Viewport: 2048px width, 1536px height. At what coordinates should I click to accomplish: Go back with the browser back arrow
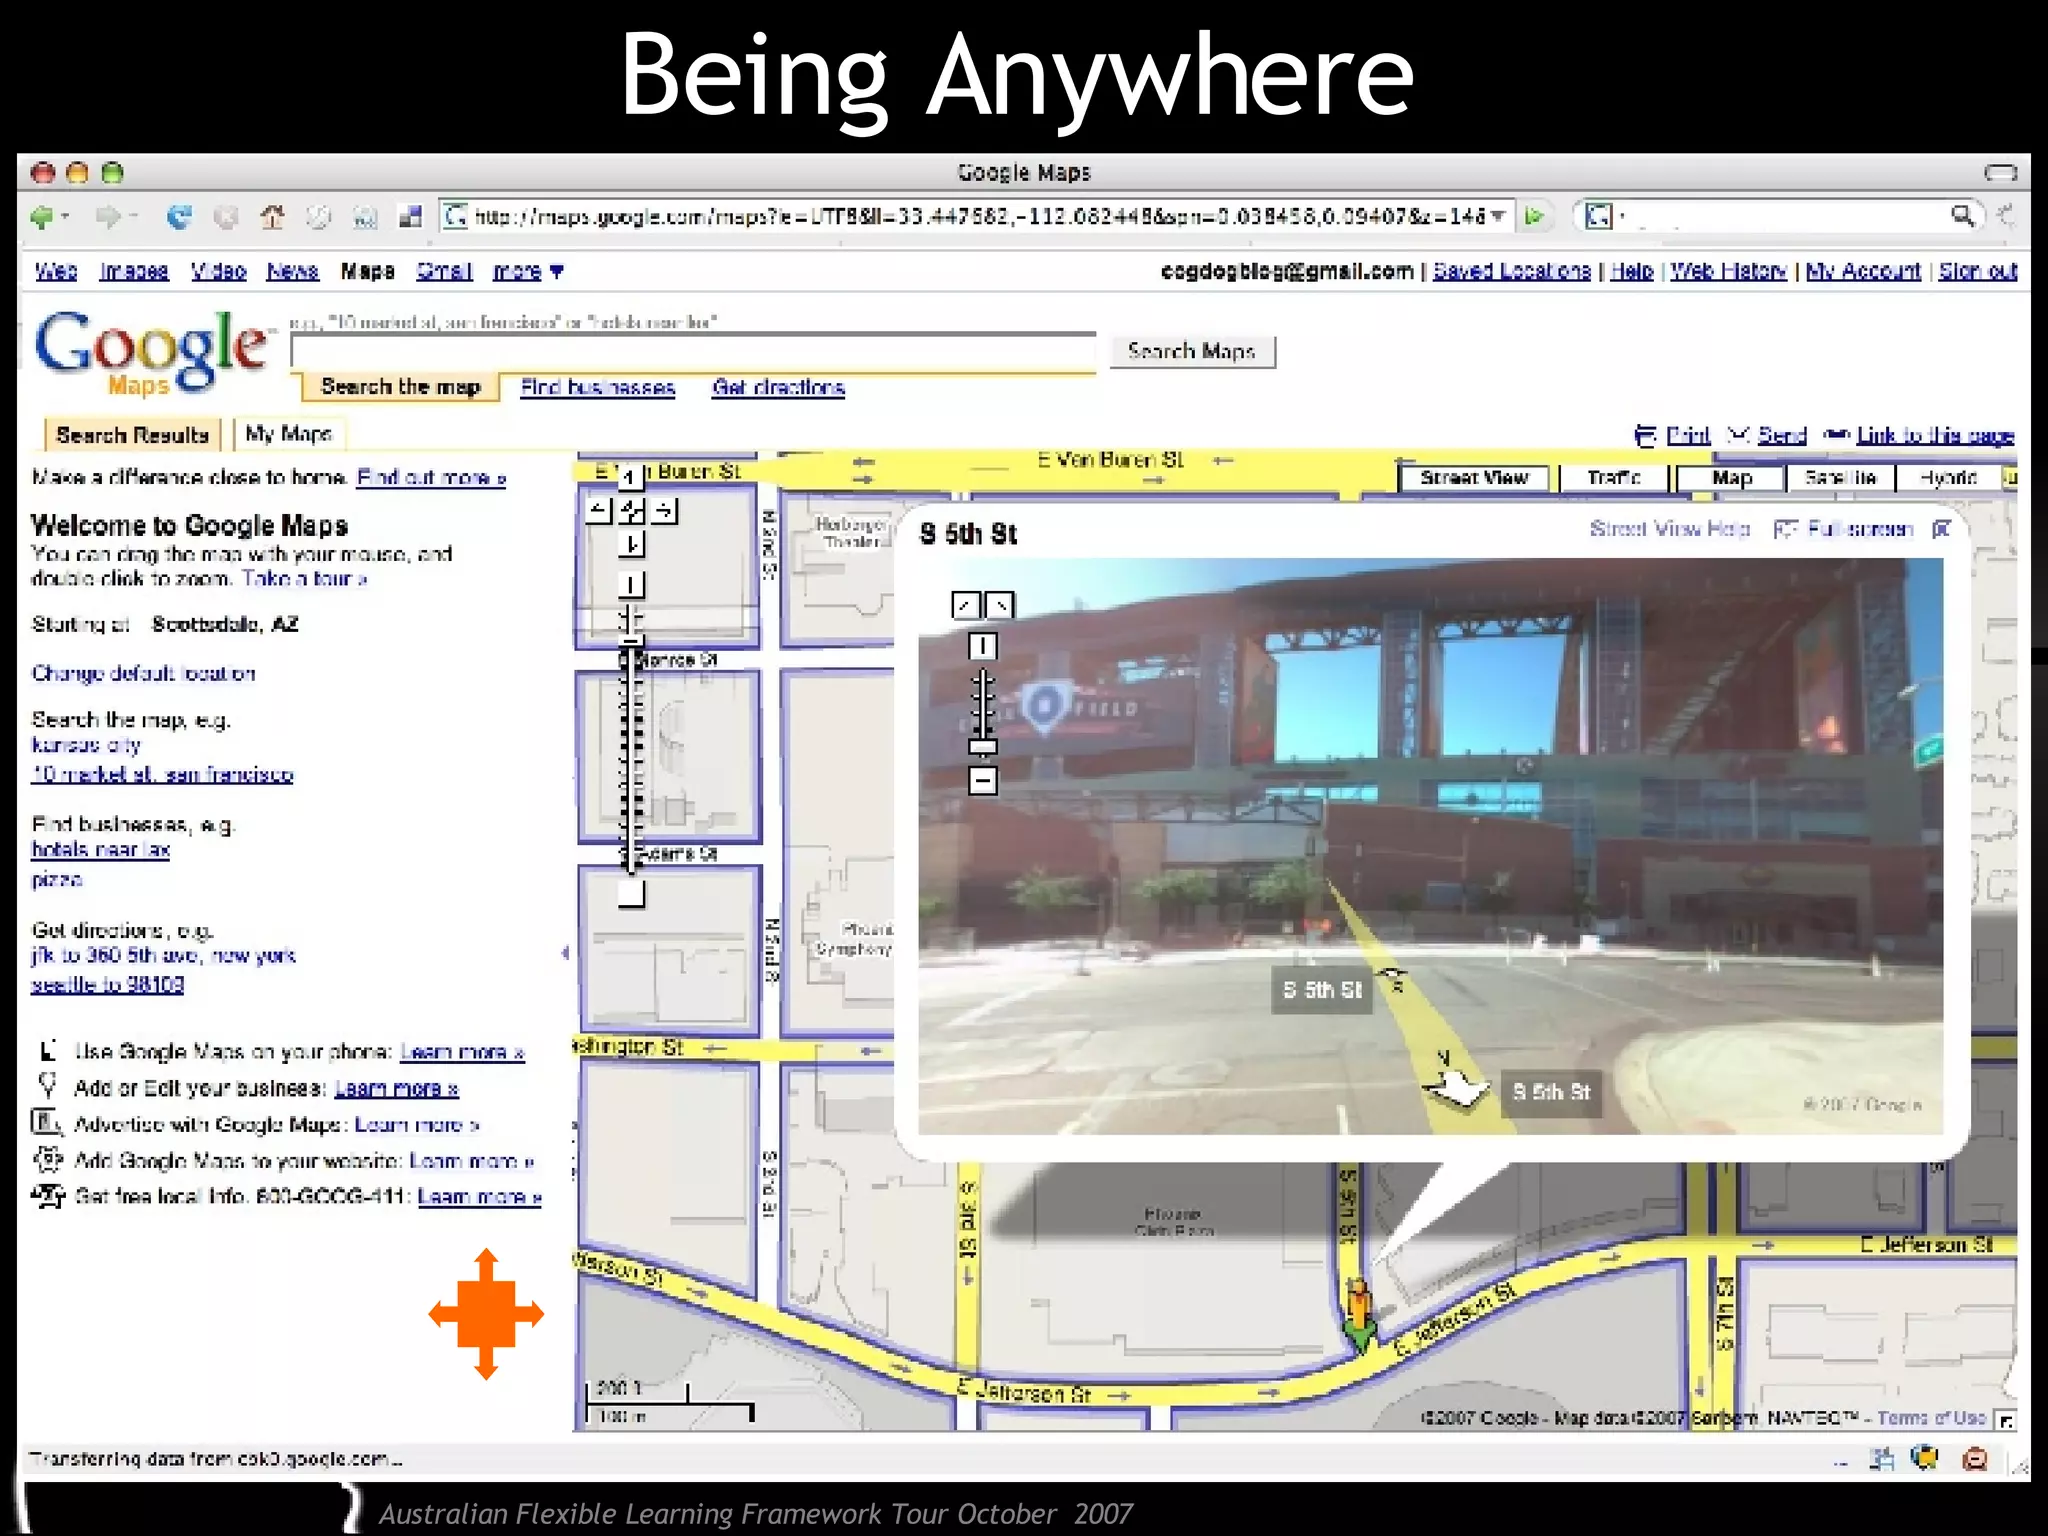pos(42,216)
